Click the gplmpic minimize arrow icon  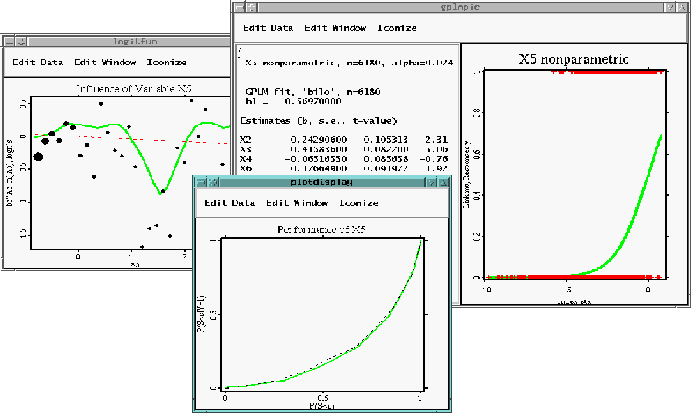670,7
